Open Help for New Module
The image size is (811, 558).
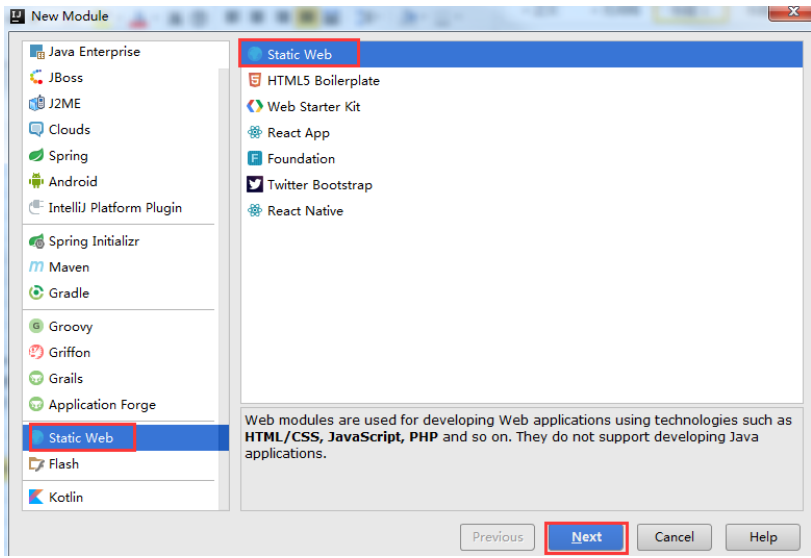[763, 537]
